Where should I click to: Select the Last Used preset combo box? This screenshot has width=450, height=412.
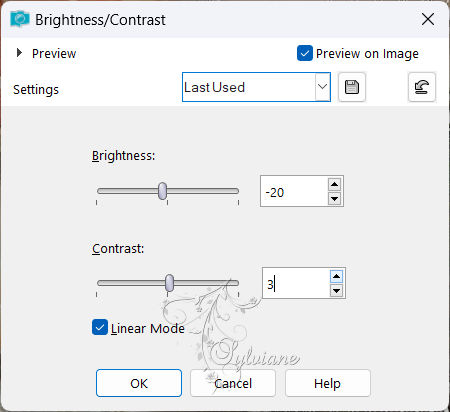pos(256,87)
